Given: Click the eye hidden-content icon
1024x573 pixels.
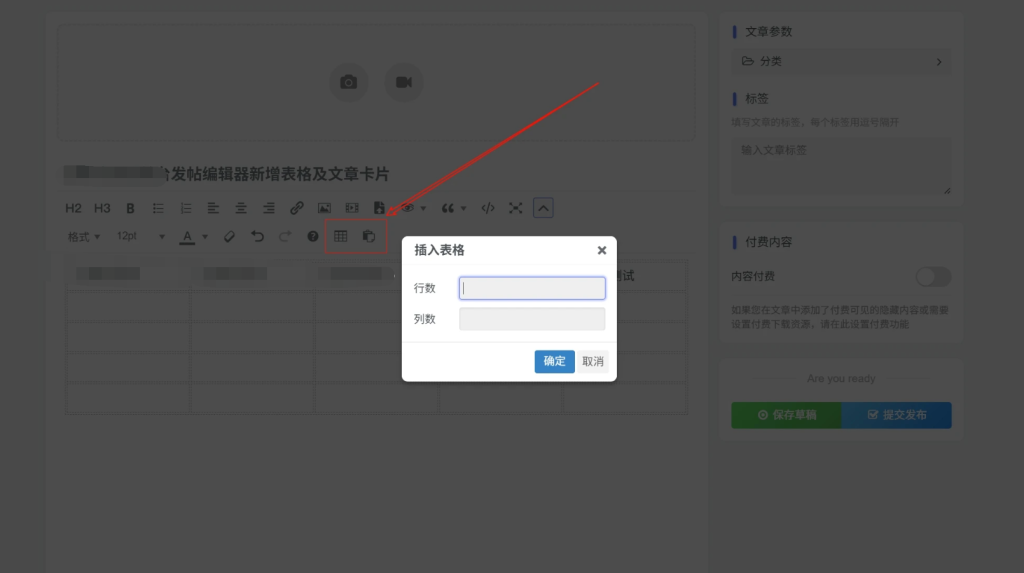Looking at the screenshot, I should (408, 208).
